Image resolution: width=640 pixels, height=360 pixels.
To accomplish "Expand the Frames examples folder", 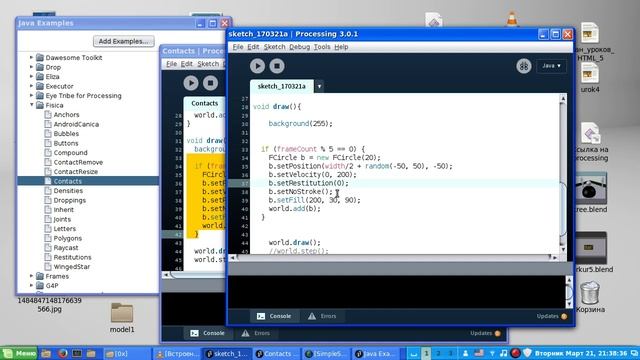I will point(32,276).
